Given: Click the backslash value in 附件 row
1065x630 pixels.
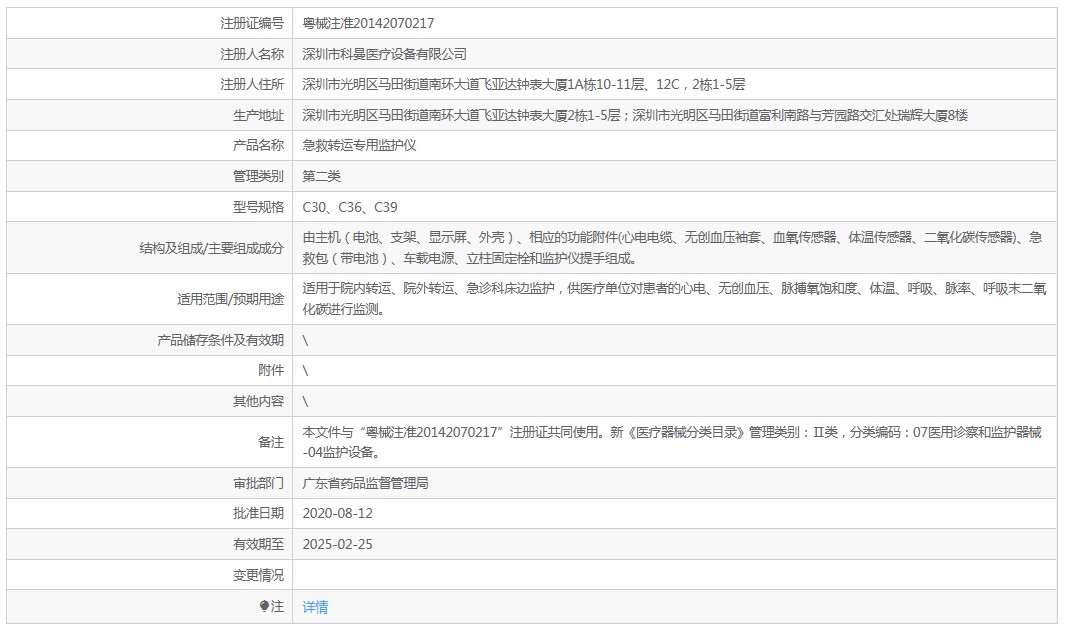Looking at the screenshot, I should (x=305, y=370).
